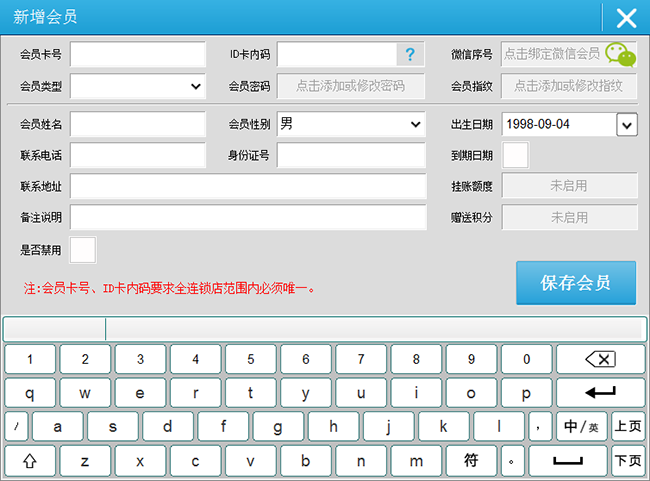Screen dimensions: 650x481
Task: Expand the 会员性别 dropdown
Action: 415,125
